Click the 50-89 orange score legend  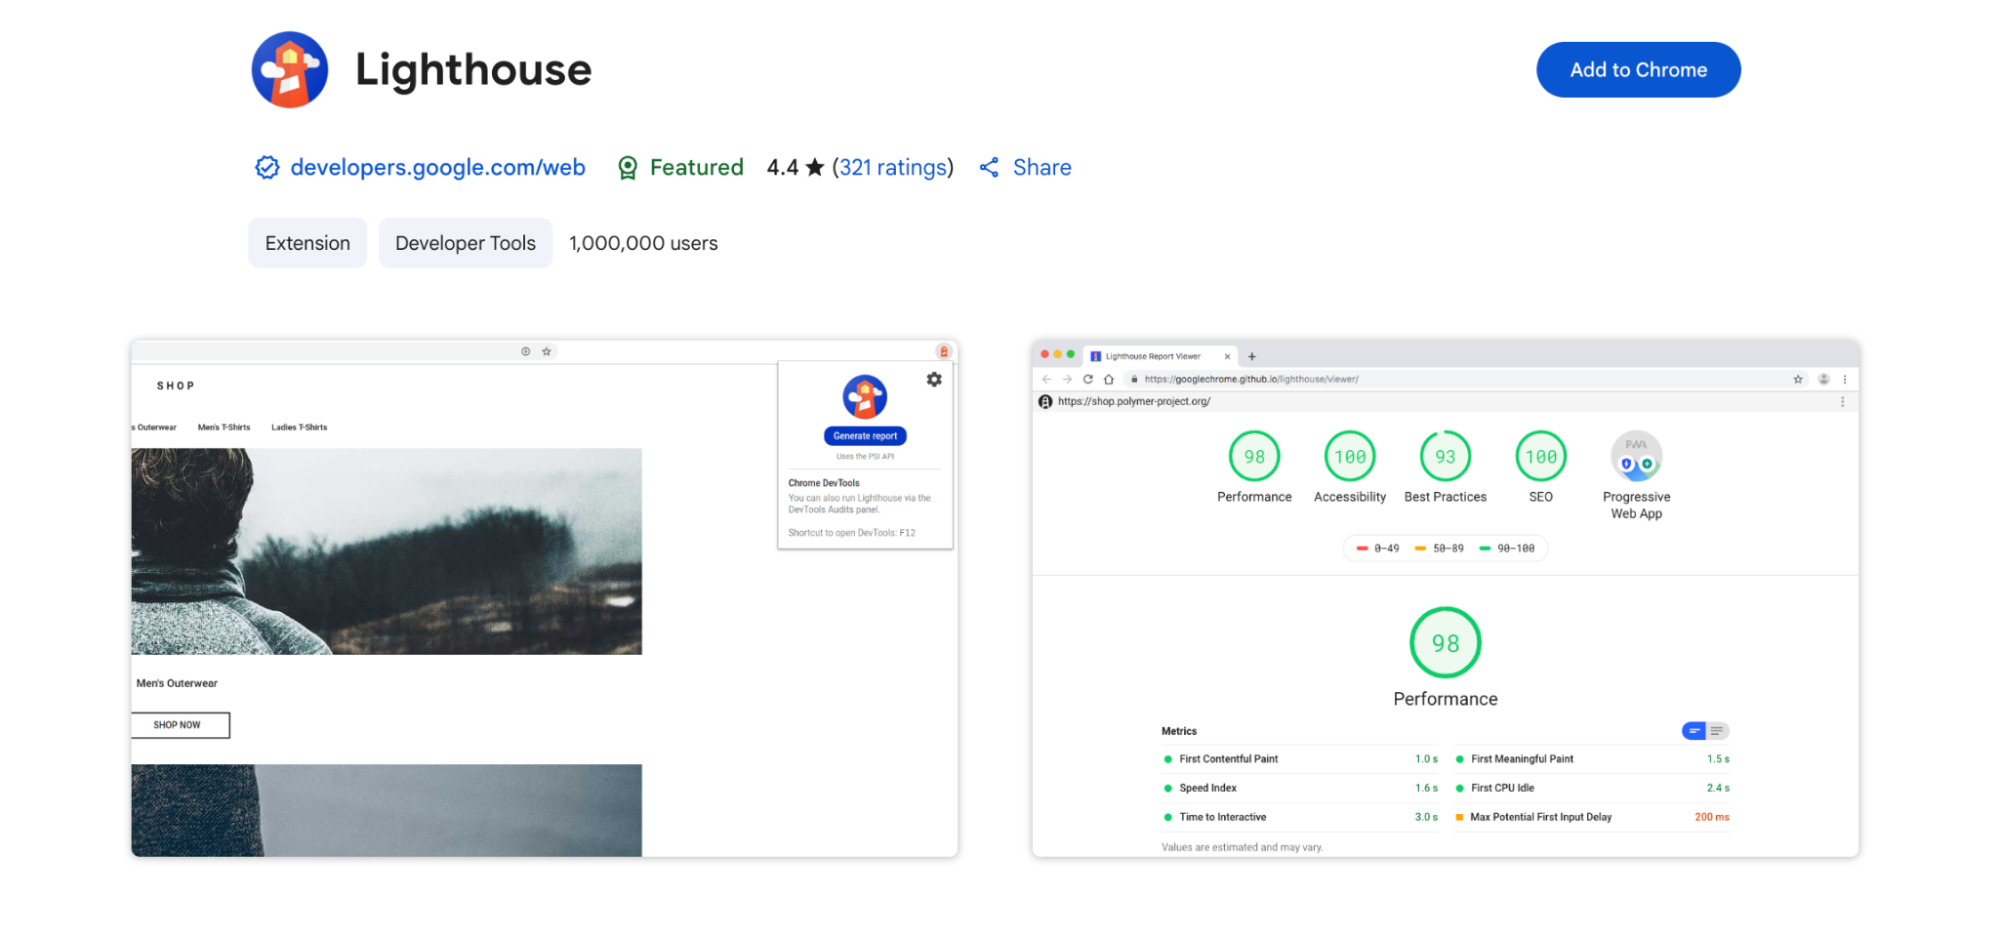point(1439,548)
